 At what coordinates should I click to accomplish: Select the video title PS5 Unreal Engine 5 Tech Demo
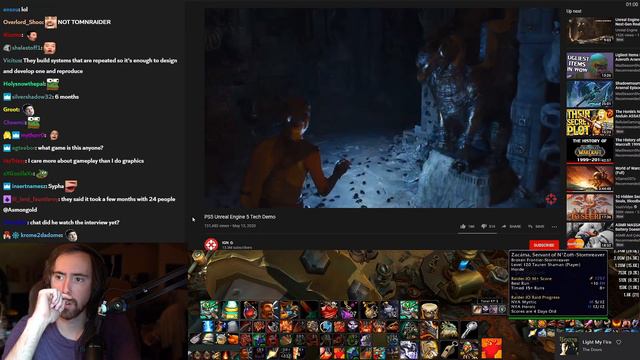point(240,217)
